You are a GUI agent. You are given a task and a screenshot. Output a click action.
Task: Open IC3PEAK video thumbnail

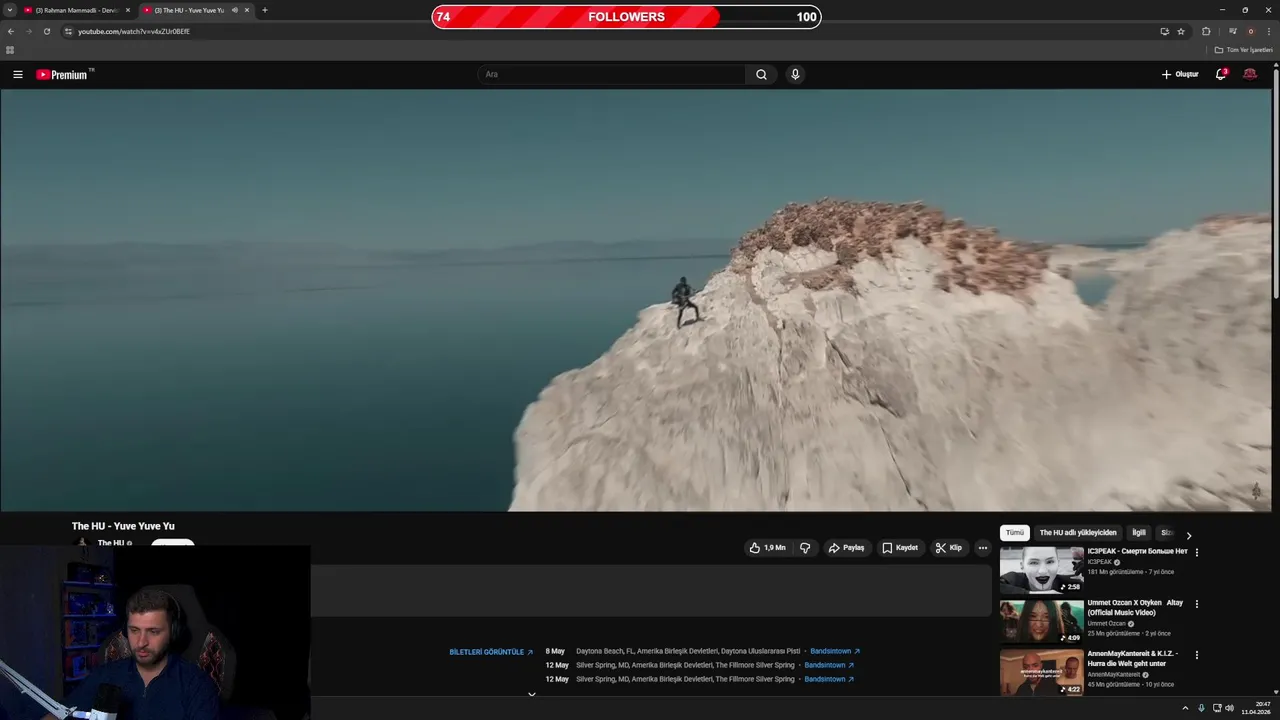point(1042,569)
